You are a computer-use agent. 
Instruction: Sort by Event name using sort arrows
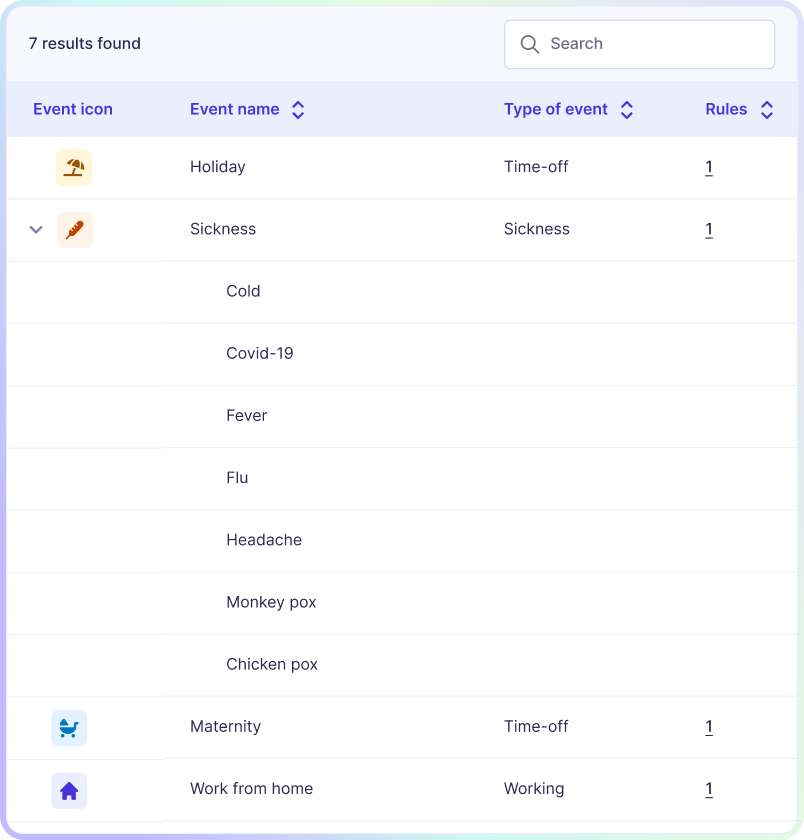pos(298,110)
